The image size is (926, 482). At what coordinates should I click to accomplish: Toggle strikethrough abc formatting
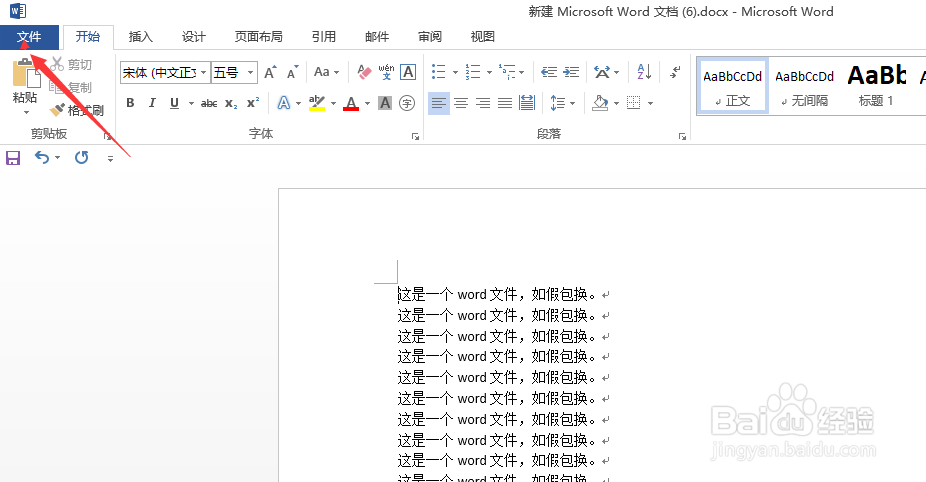pos(209,103)
